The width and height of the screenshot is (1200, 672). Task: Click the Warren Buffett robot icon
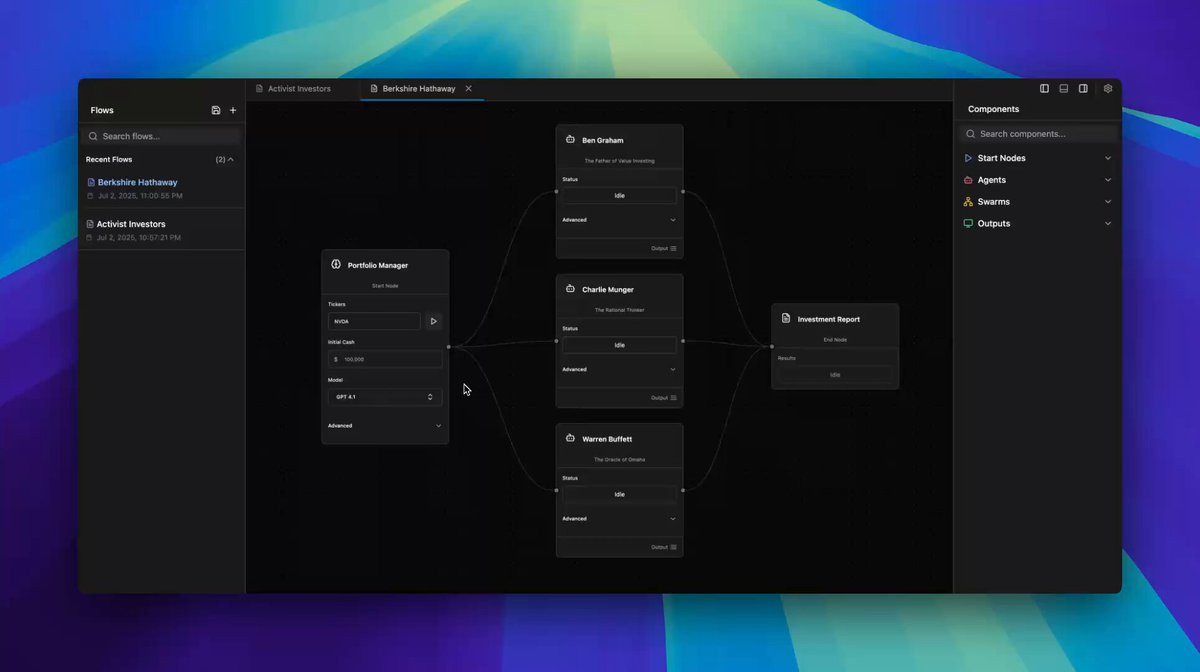tap(570, 438)
